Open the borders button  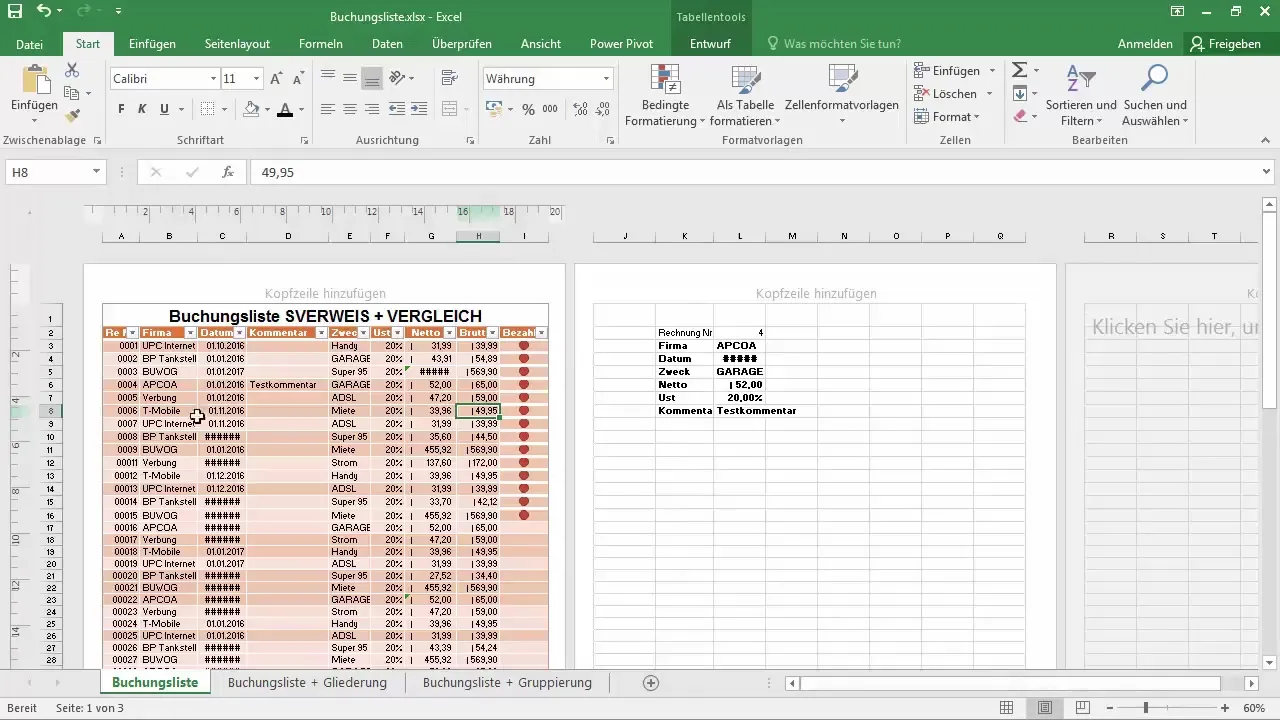(x=207, y=109)
